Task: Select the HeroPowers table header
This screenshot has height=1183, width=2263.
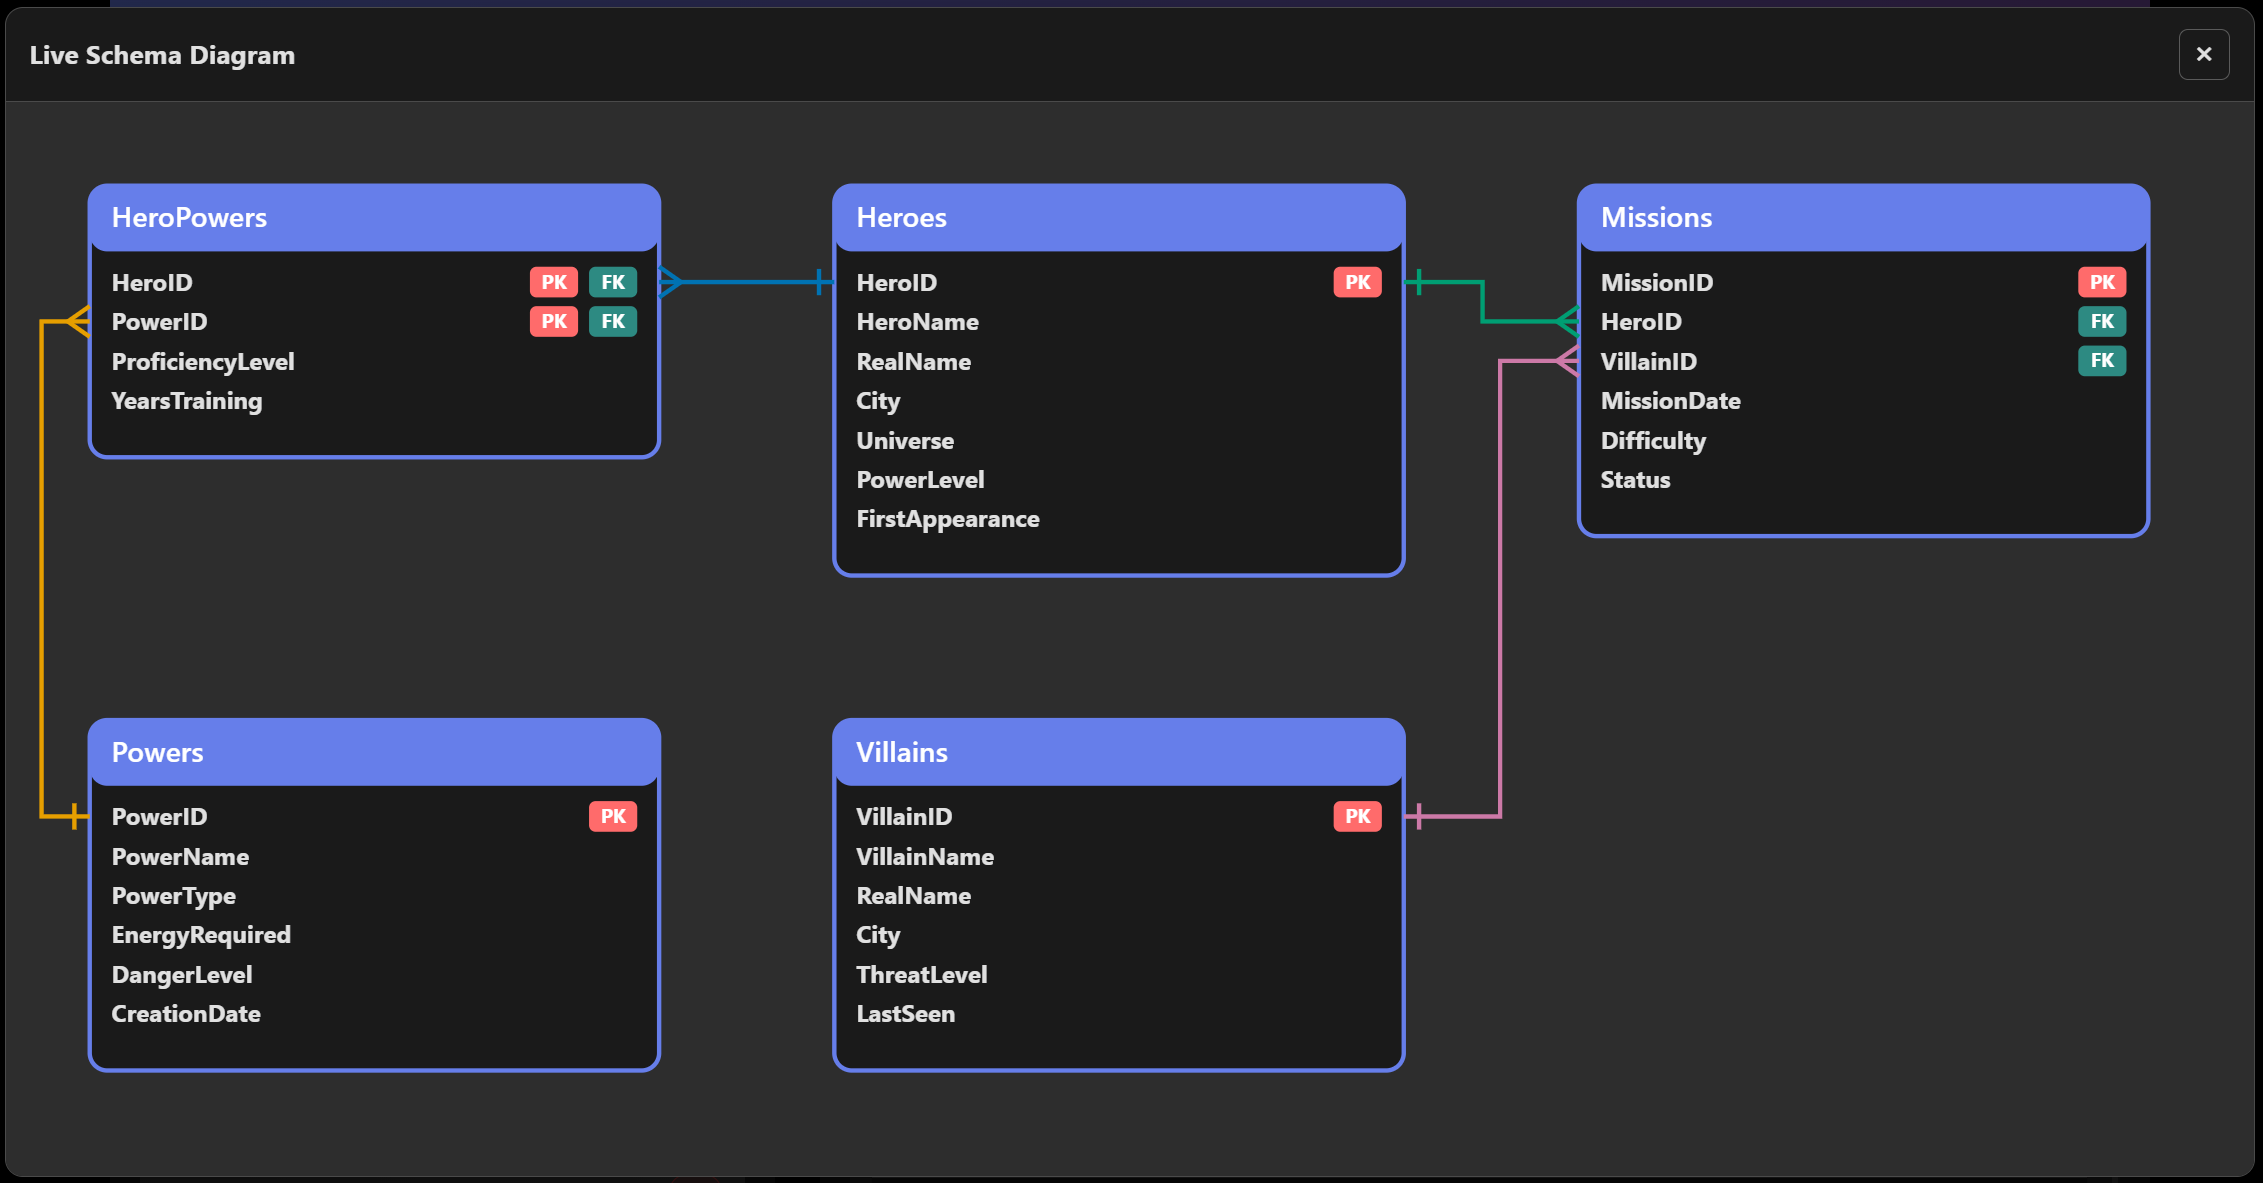Action: point(374,217)
